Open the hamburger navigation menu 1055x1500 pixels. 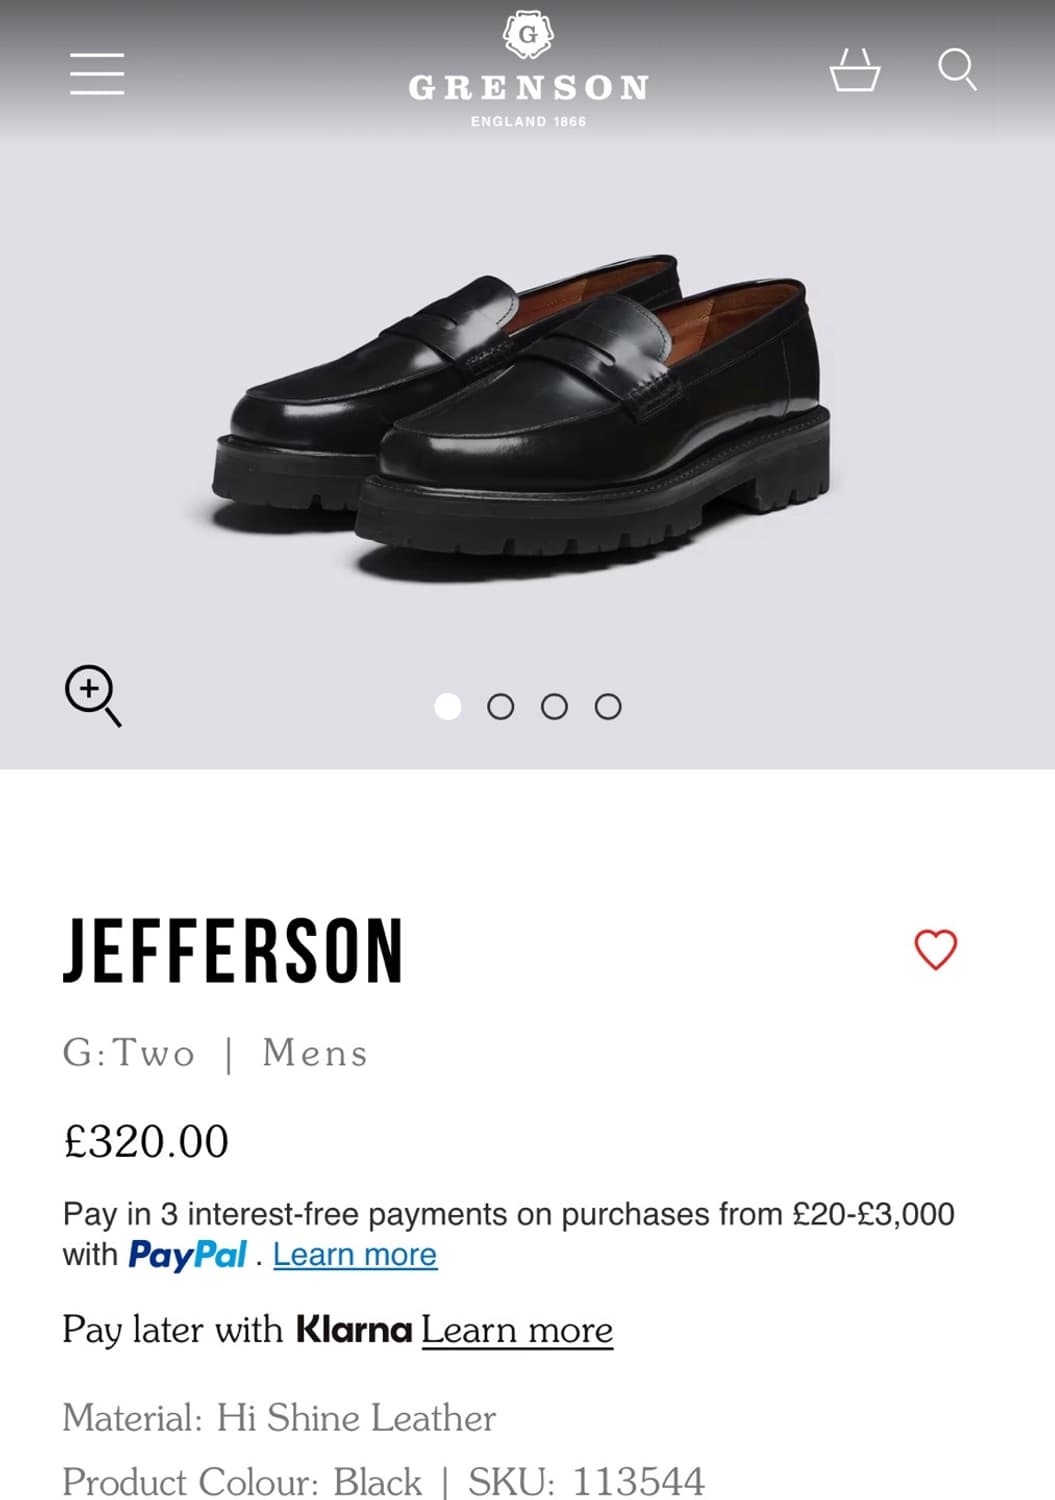click(x=97, y=73)
